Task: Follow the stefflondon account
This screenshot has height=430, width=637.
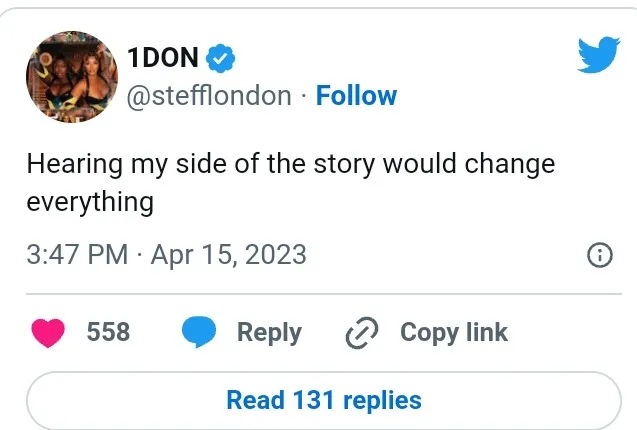Action: coord(356,96)
